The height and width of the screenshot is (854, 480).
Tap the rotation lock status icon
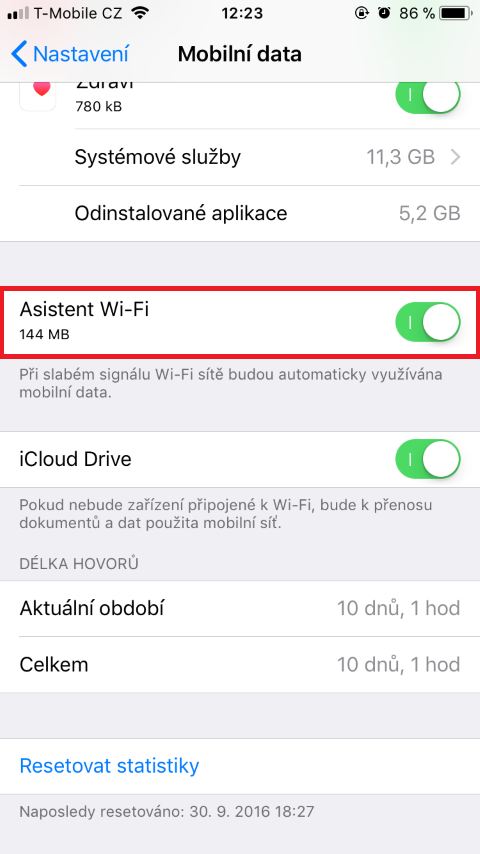(362, 14)
